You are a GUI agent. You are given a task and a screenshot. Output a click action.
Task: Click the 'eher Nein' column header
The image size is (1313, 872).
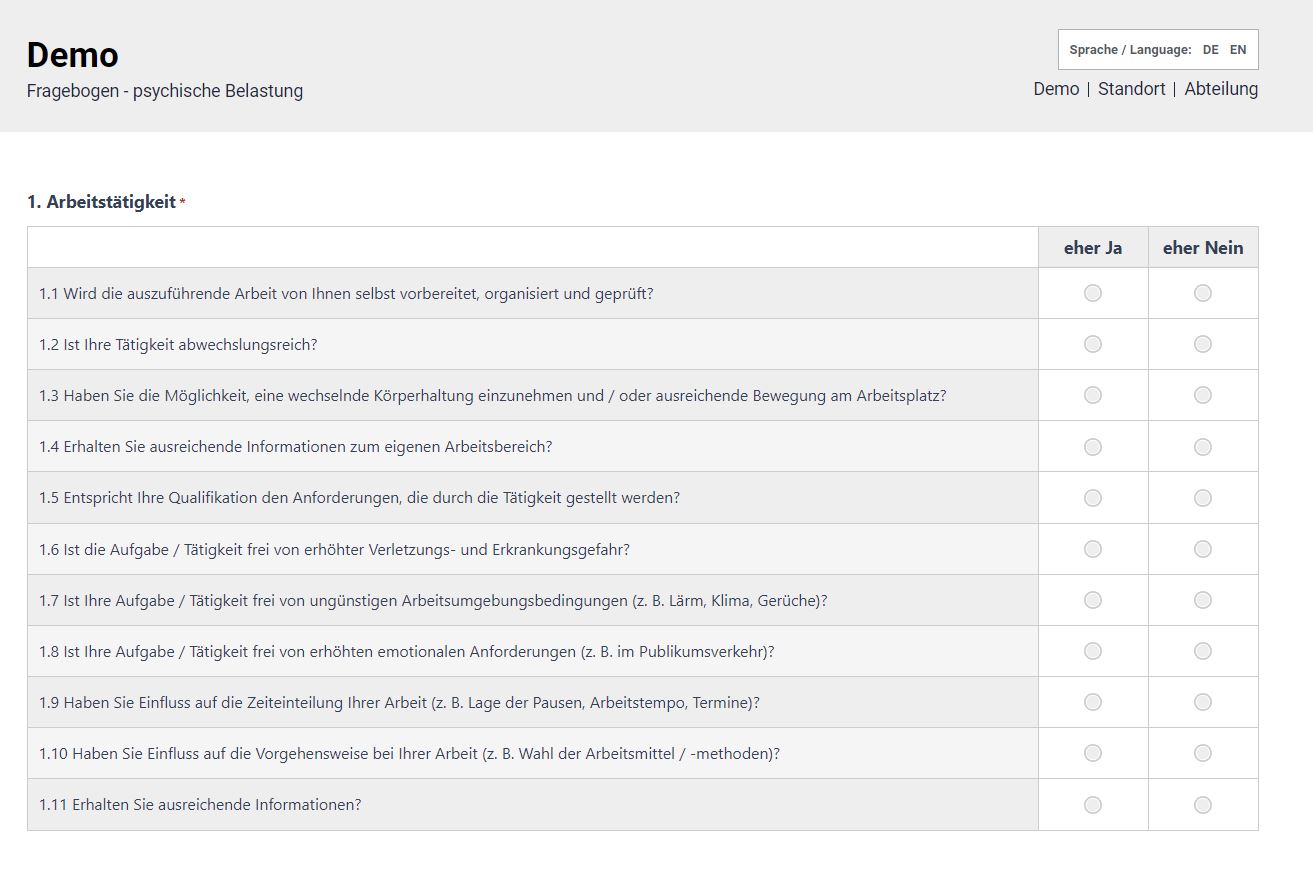(x=1203, y=248)
